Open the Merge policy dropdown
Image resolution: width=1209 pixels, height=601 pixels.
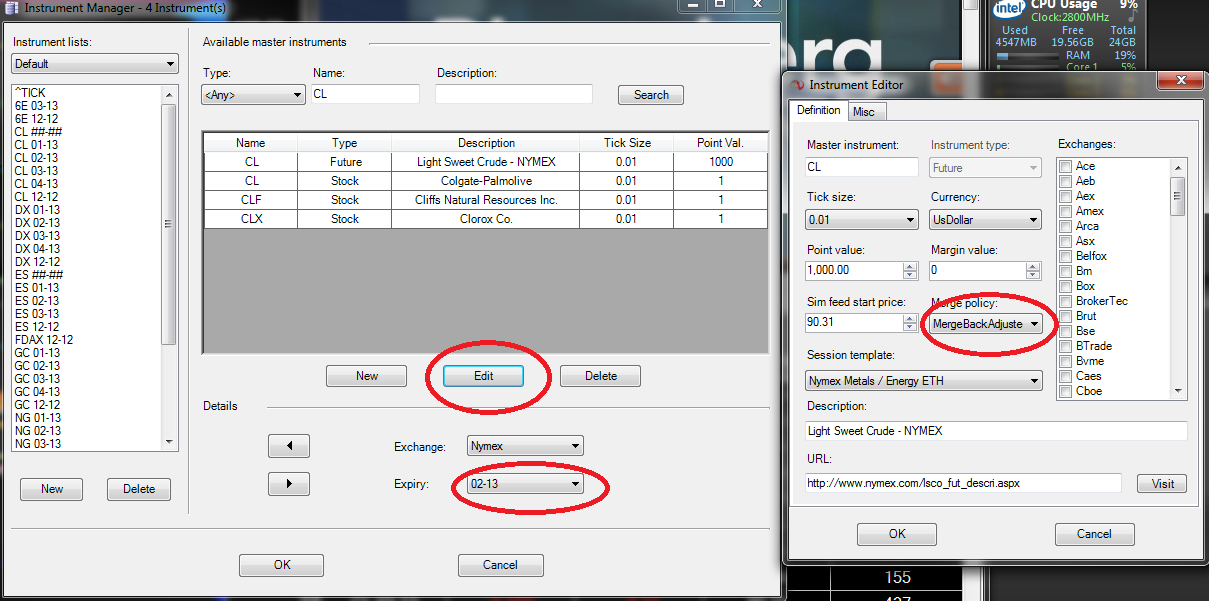click(986, 324)
